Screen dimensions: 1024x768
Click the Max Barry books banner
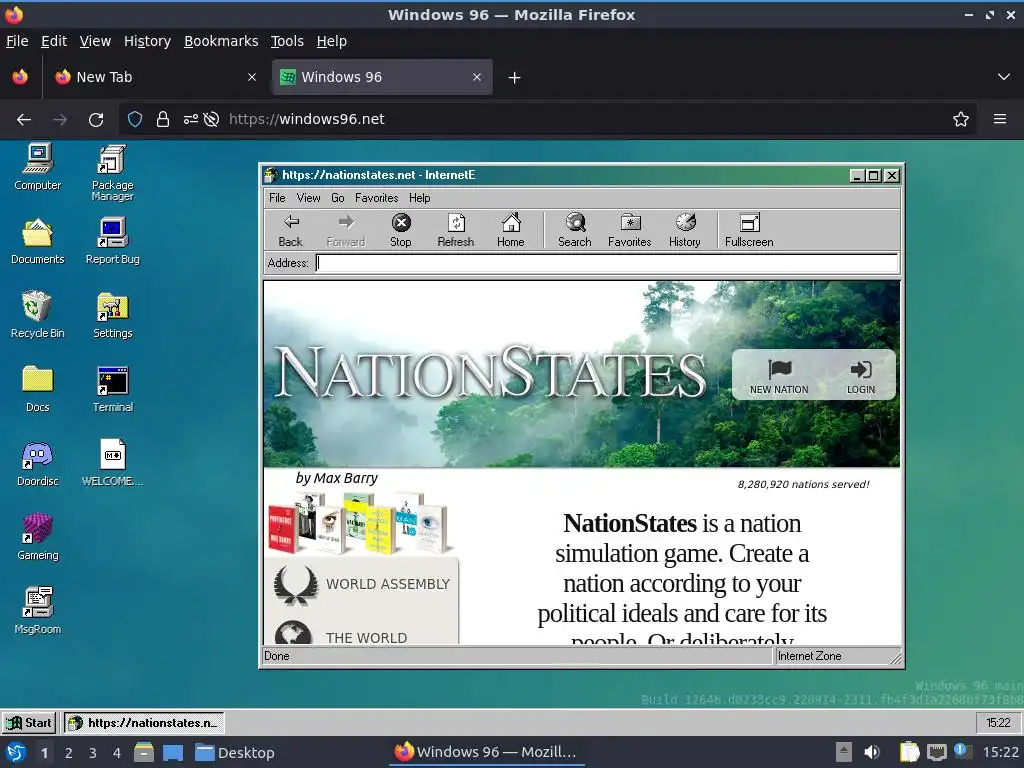[360, 523]
